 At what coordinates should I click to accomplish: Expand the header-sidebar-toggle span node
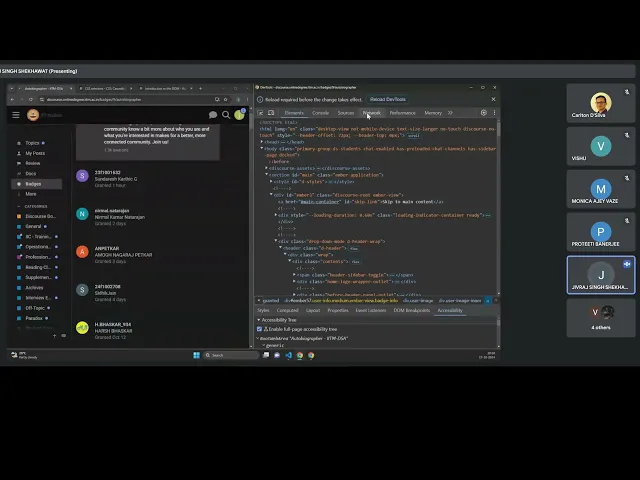tap(294, 275)
